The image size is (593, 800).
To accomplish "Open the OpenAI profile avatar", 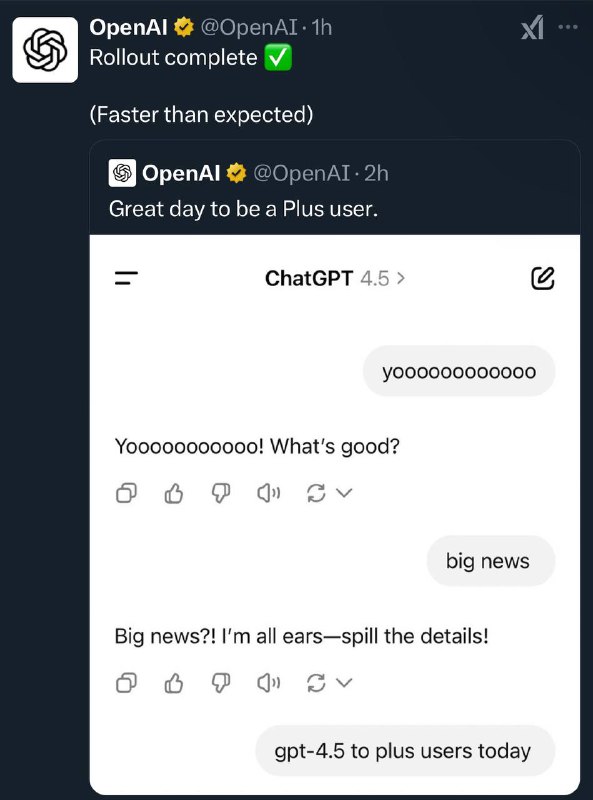I will point(45,49).
